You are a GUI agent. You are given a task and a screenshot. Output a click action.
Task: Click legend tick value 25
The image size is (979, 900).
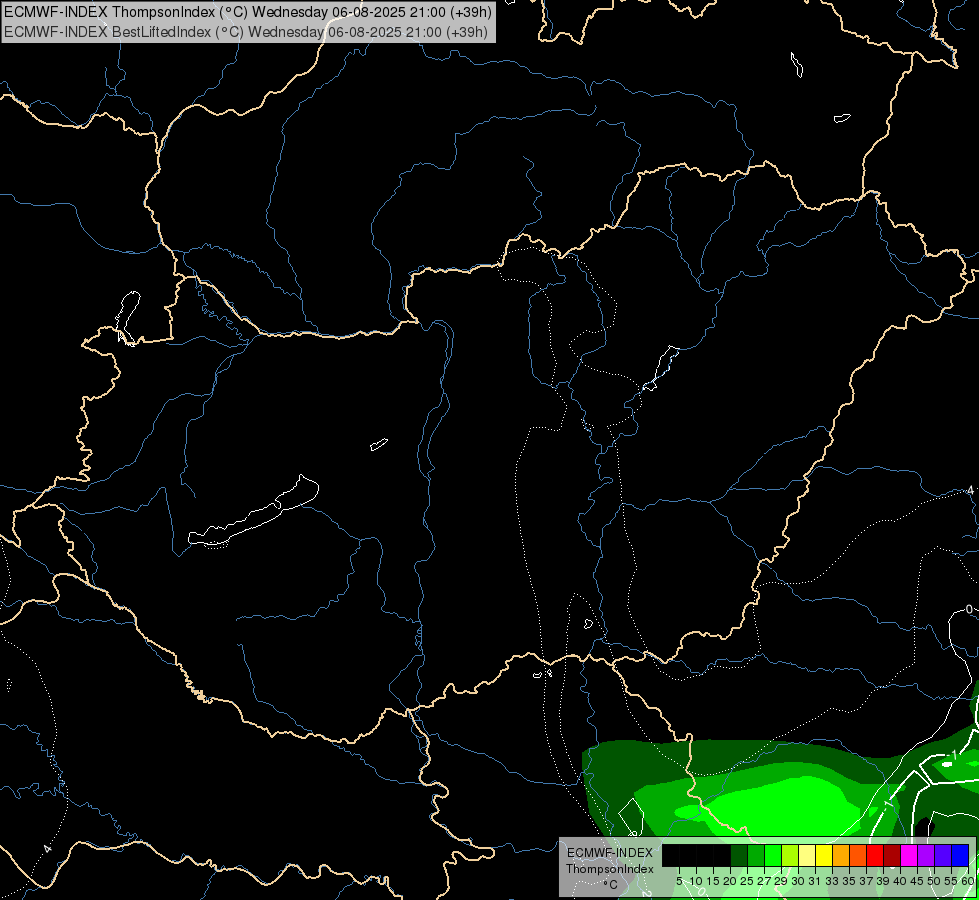[x=747, y=881]
